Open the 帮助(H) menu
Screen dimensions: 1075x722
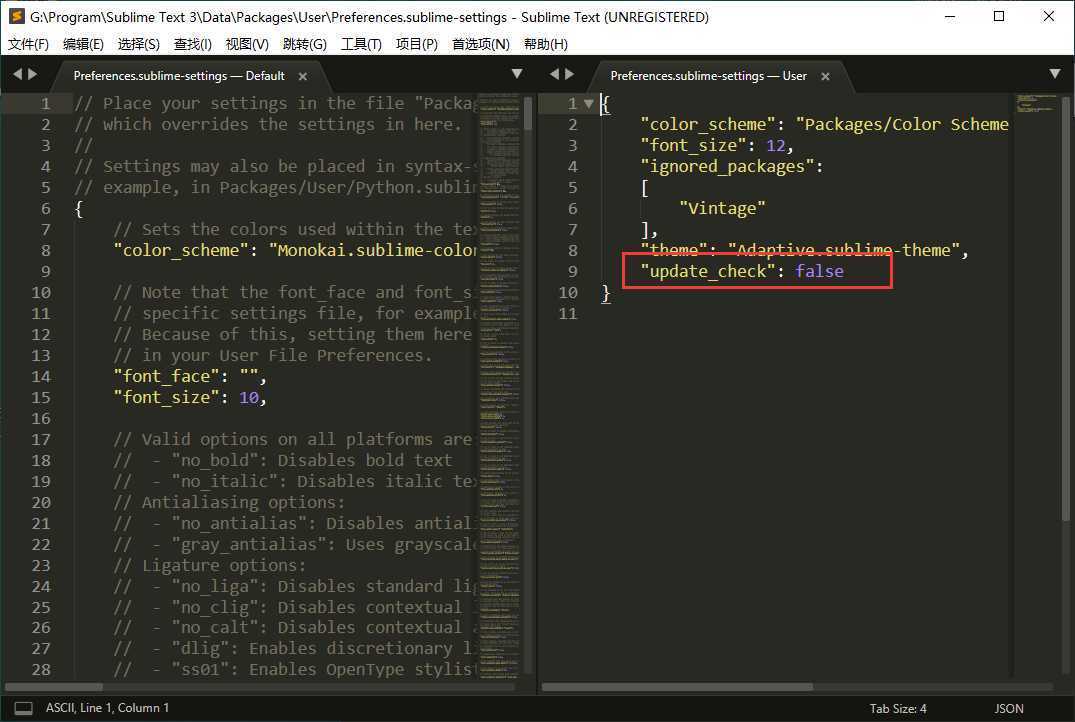(x=546, y=45)
